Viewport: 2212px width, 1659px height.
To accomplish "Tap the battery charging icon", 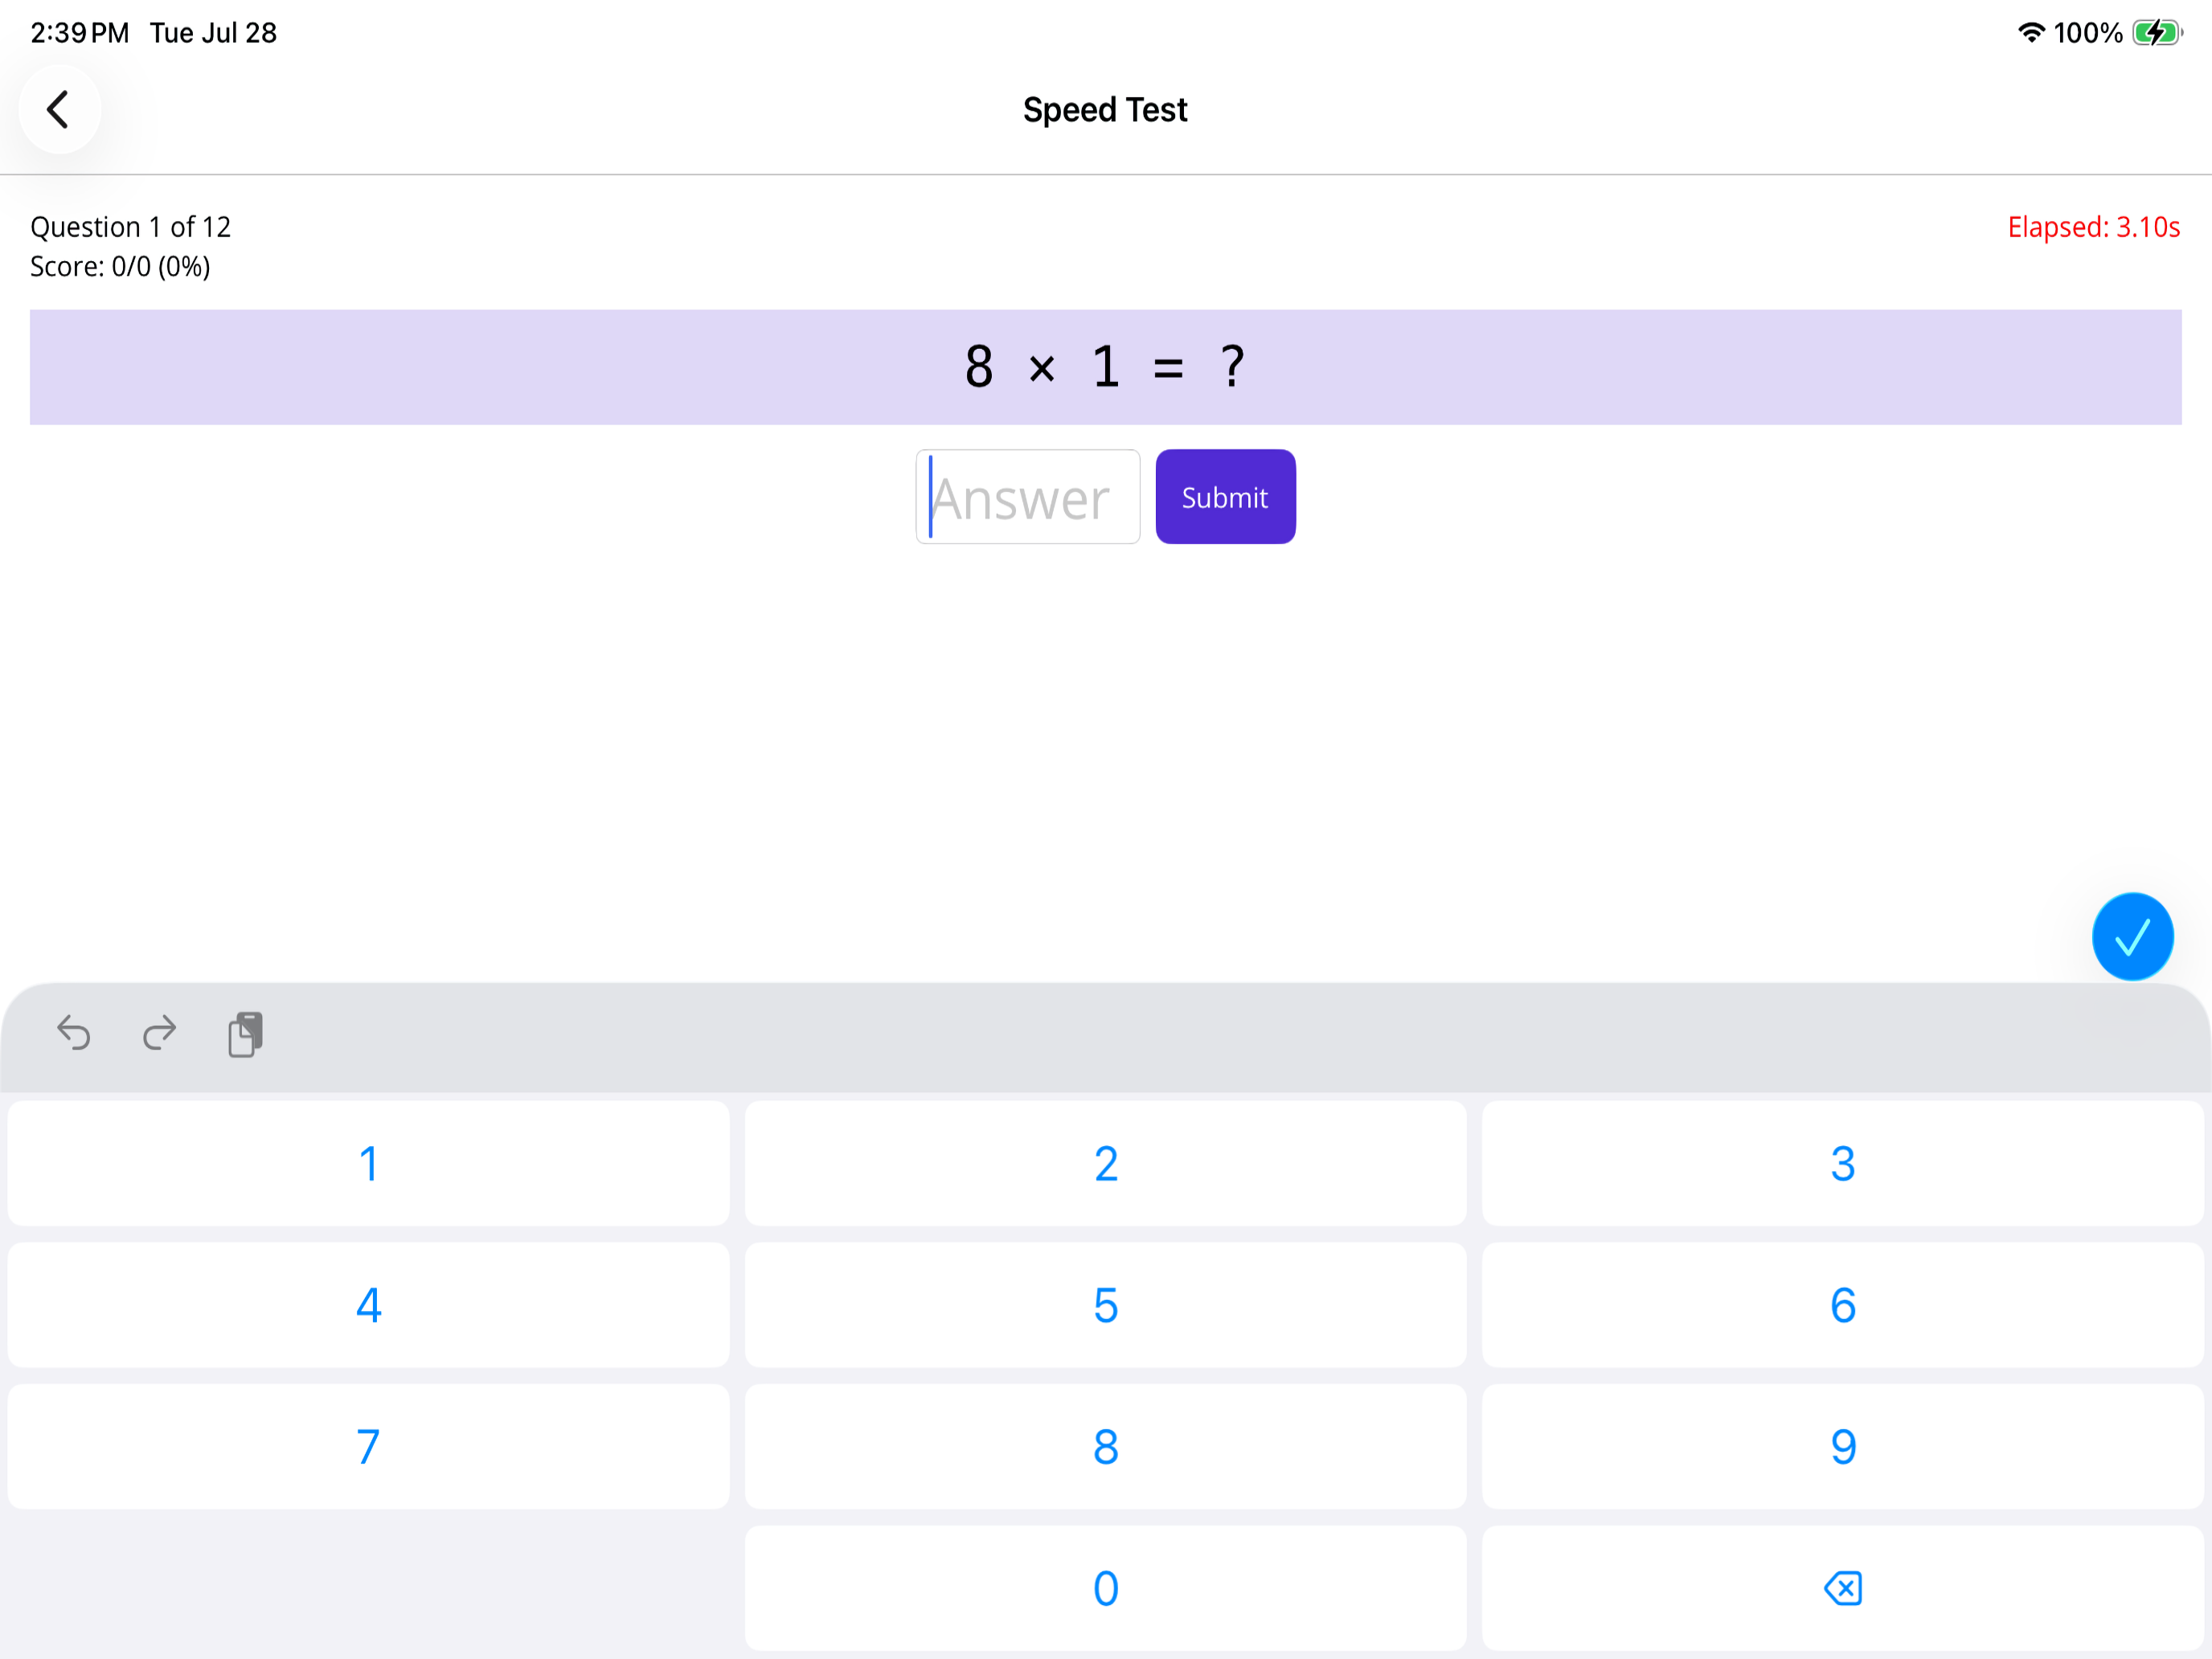I will point(2157,33).
